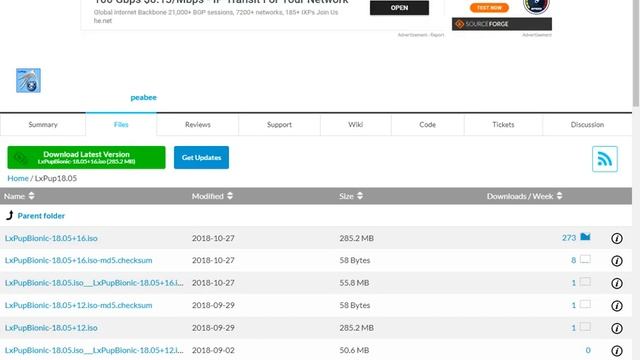Go to the Support tab
The width and height of the screenshot is (640, 360).
tap(279, 124)
